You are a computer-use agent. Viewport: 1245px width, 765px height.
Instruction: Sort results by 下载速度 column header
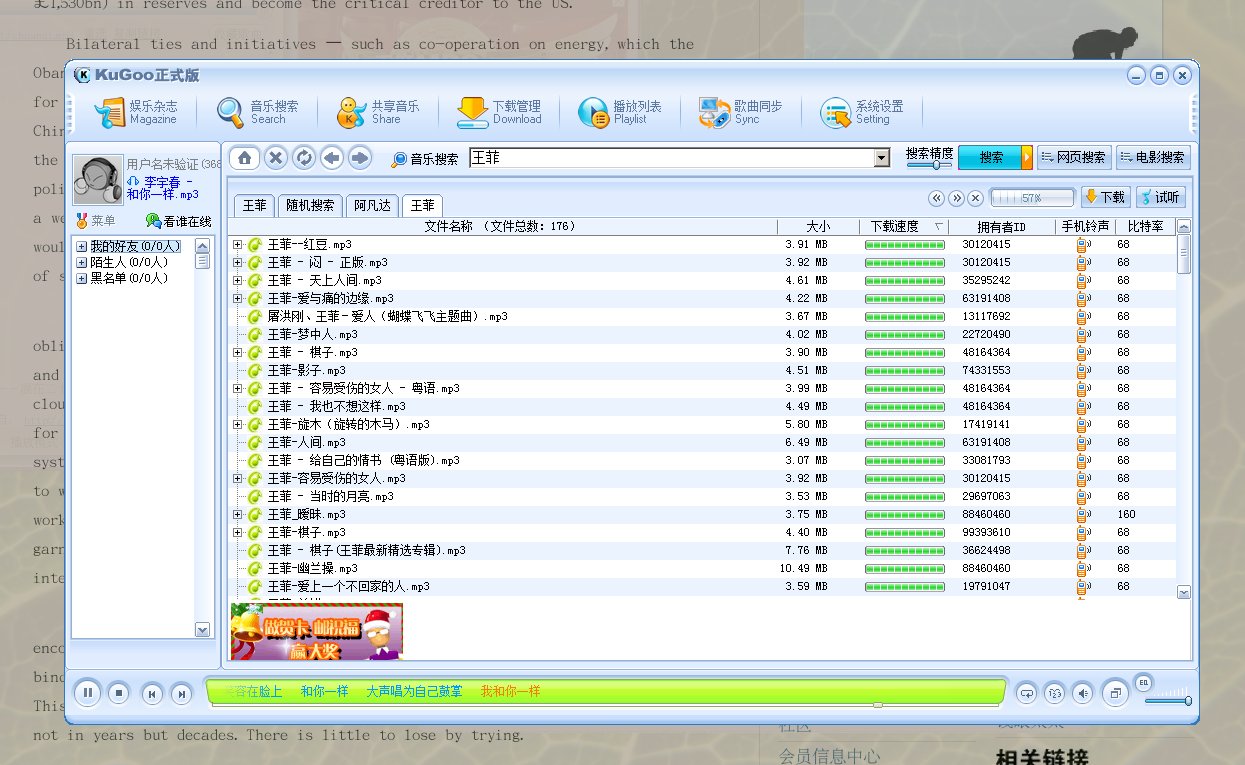904,227
